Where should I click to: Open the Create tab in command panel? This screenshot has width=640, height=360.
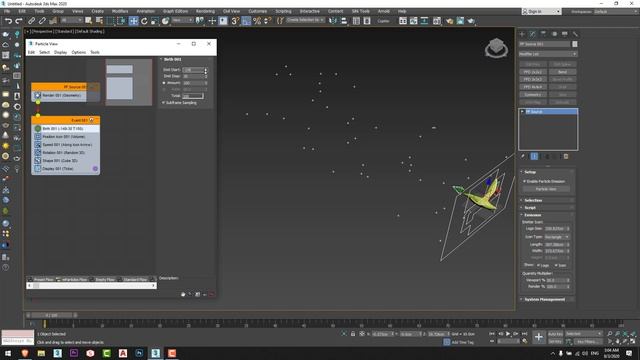click(x=522, y=34)
